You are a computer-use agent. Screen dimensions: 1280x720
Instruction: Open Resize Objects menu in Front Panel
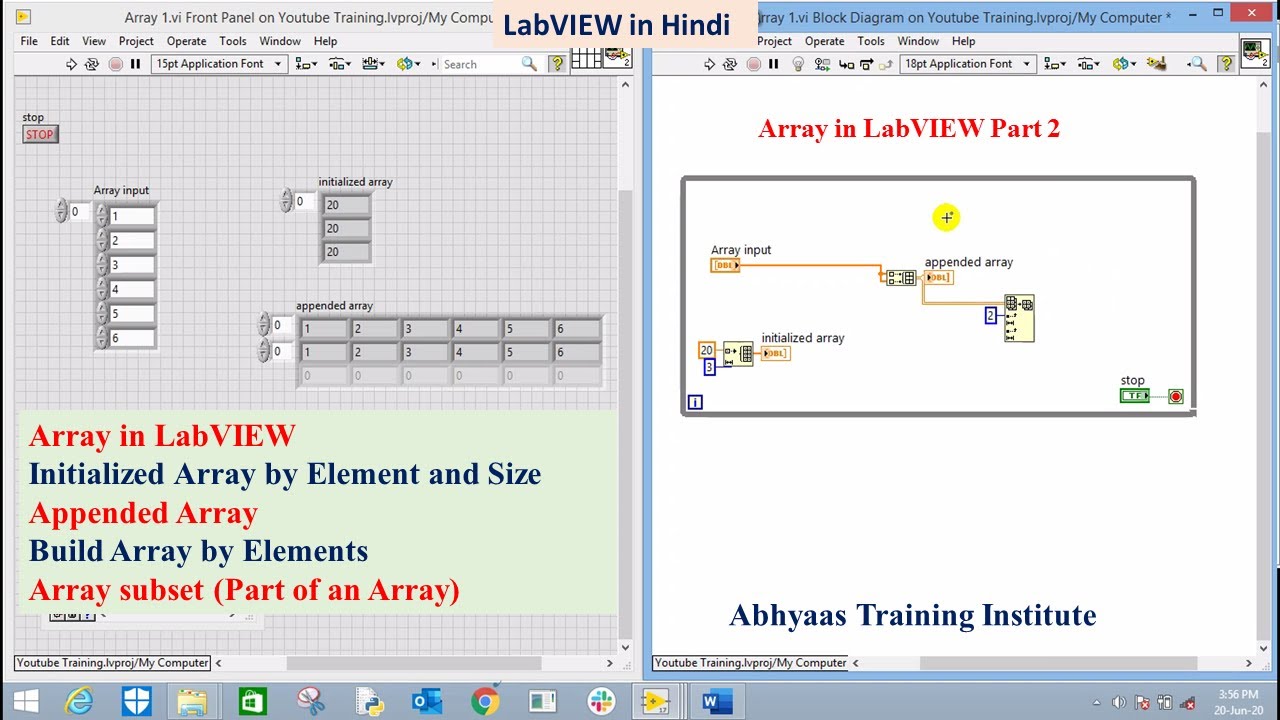click(x=374, y=64)
